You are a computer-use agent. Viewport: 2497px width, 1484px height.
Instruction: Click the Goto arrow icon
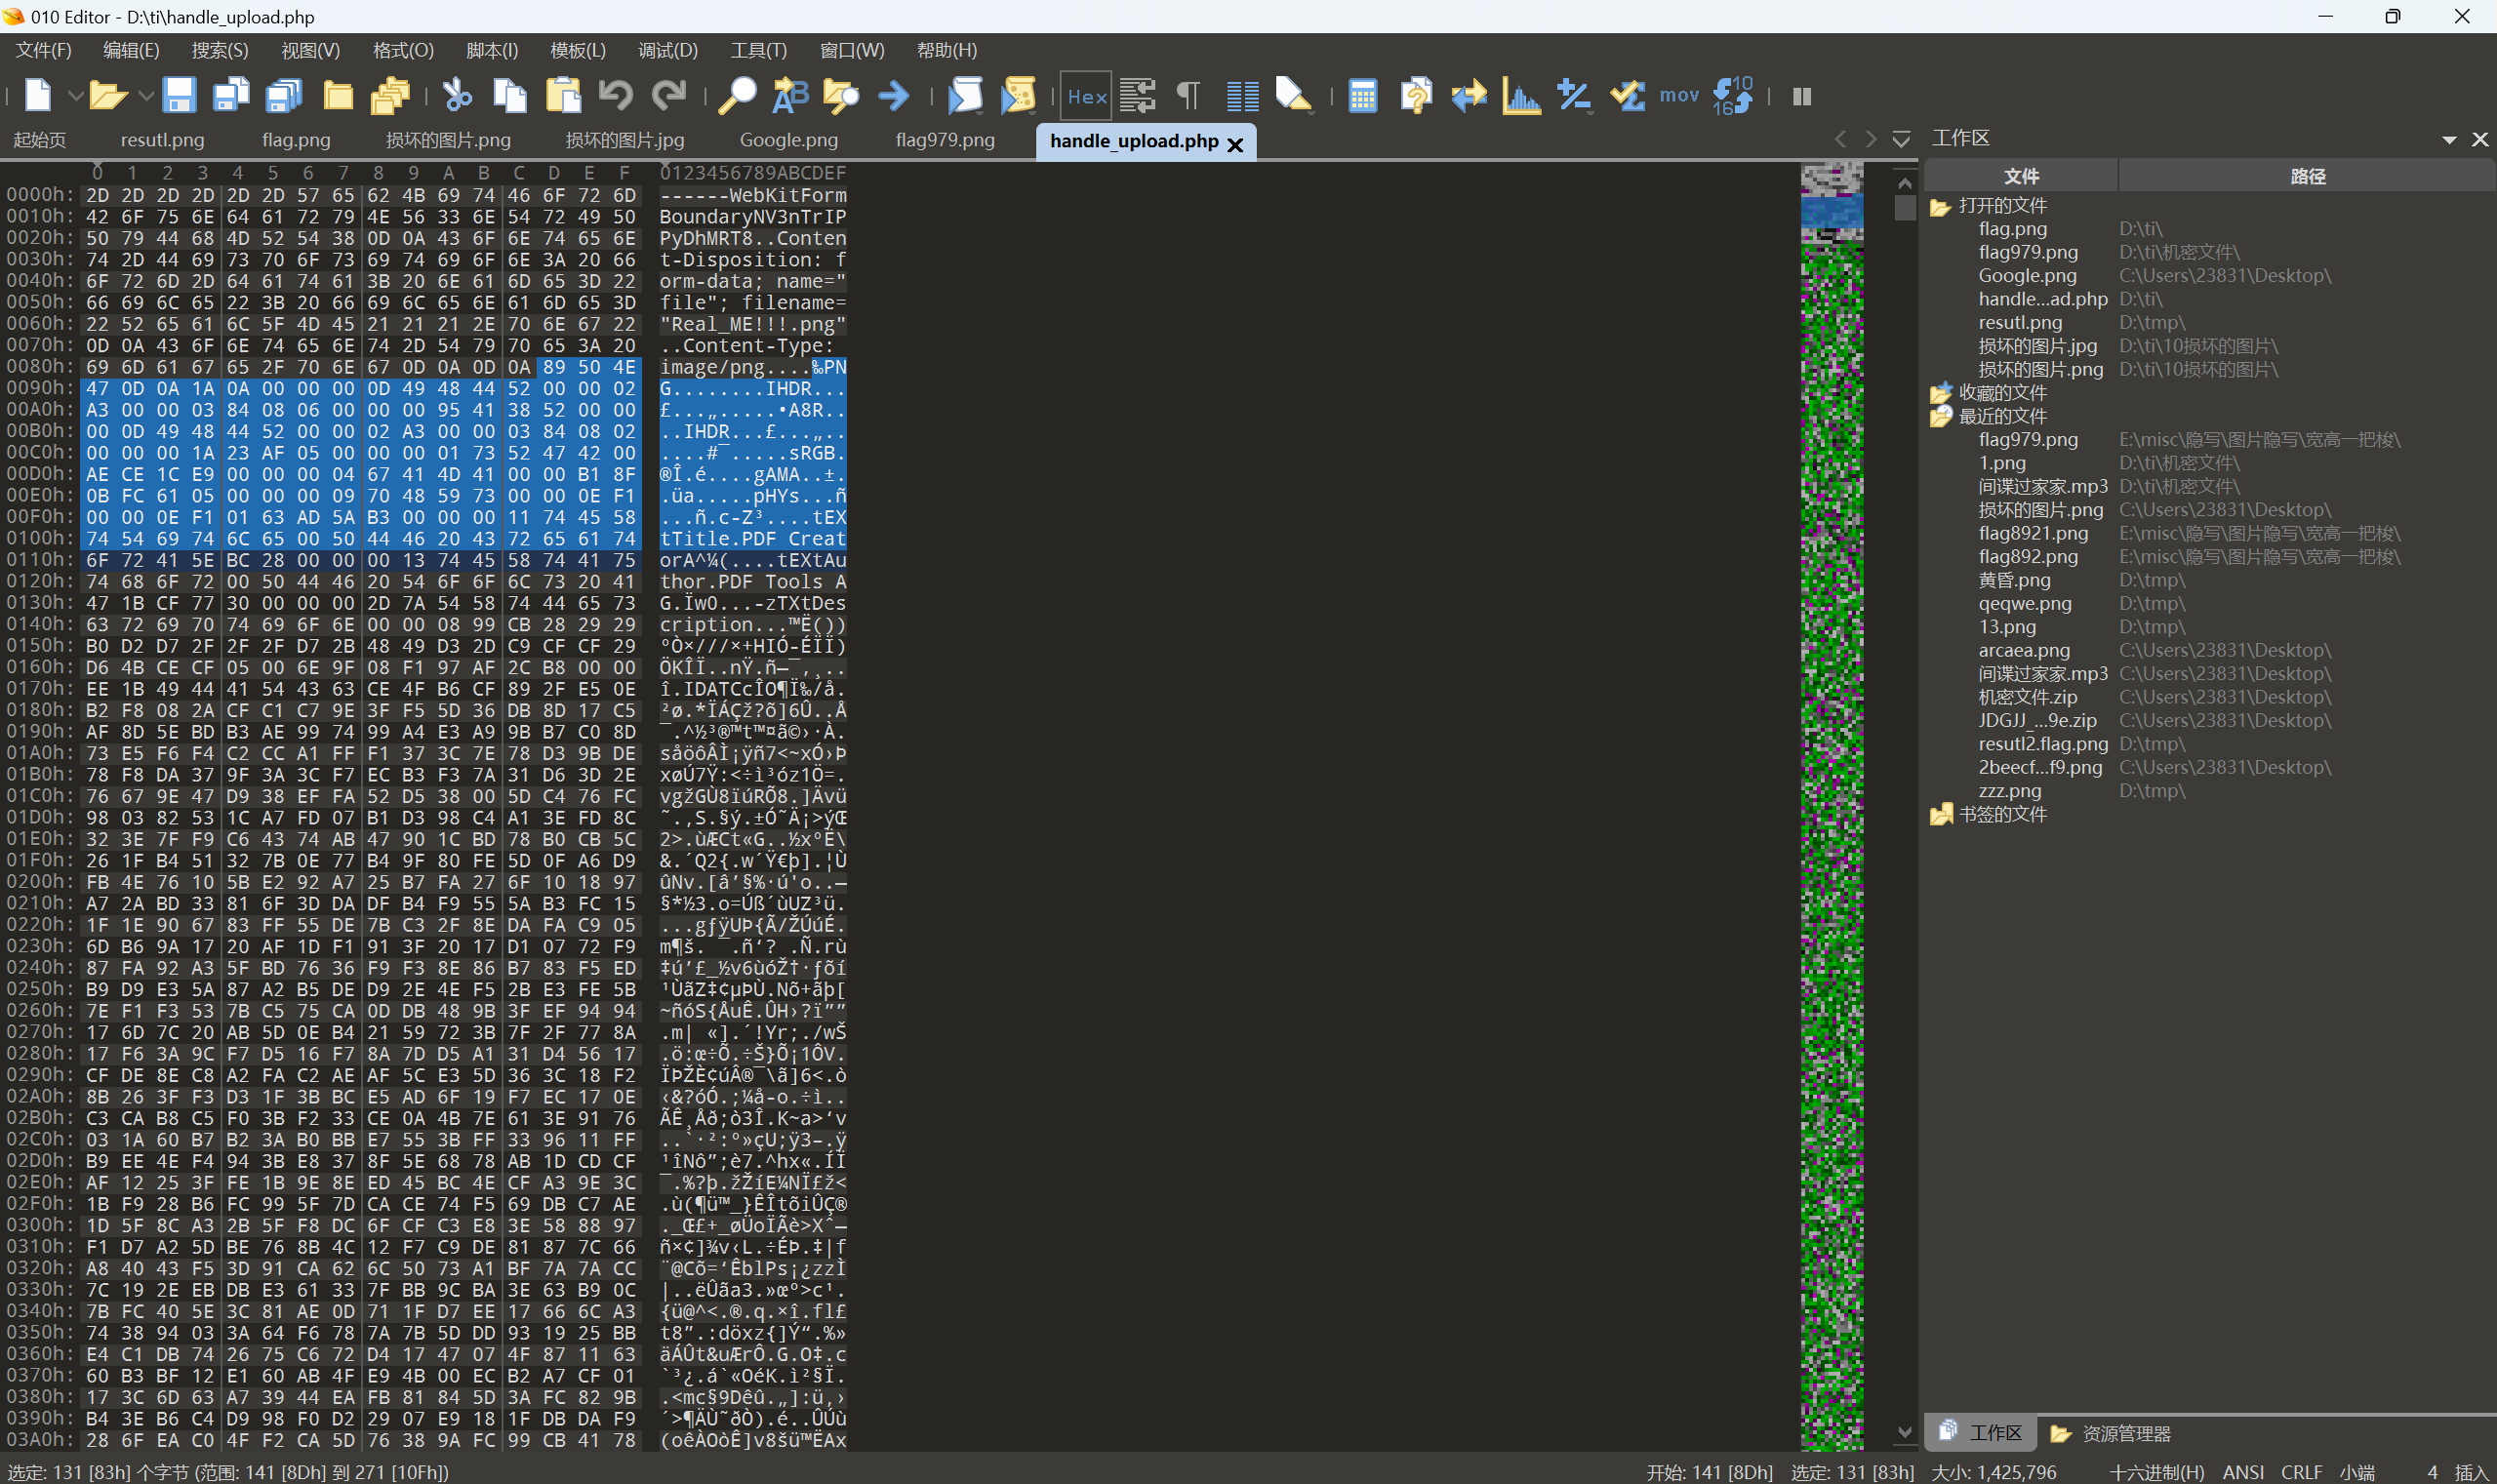(893, 96)
